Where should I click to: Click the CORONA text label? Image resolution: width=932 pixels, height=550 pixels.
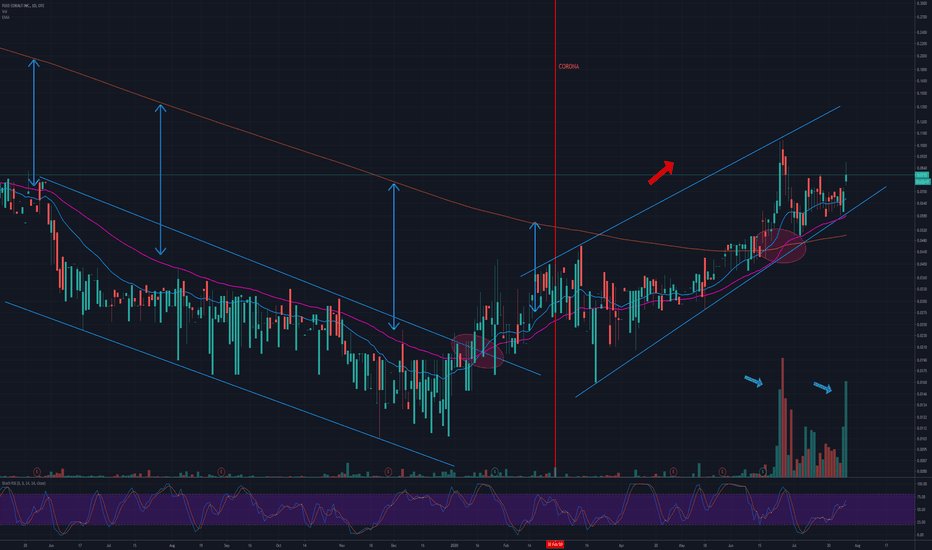point(568,67)
